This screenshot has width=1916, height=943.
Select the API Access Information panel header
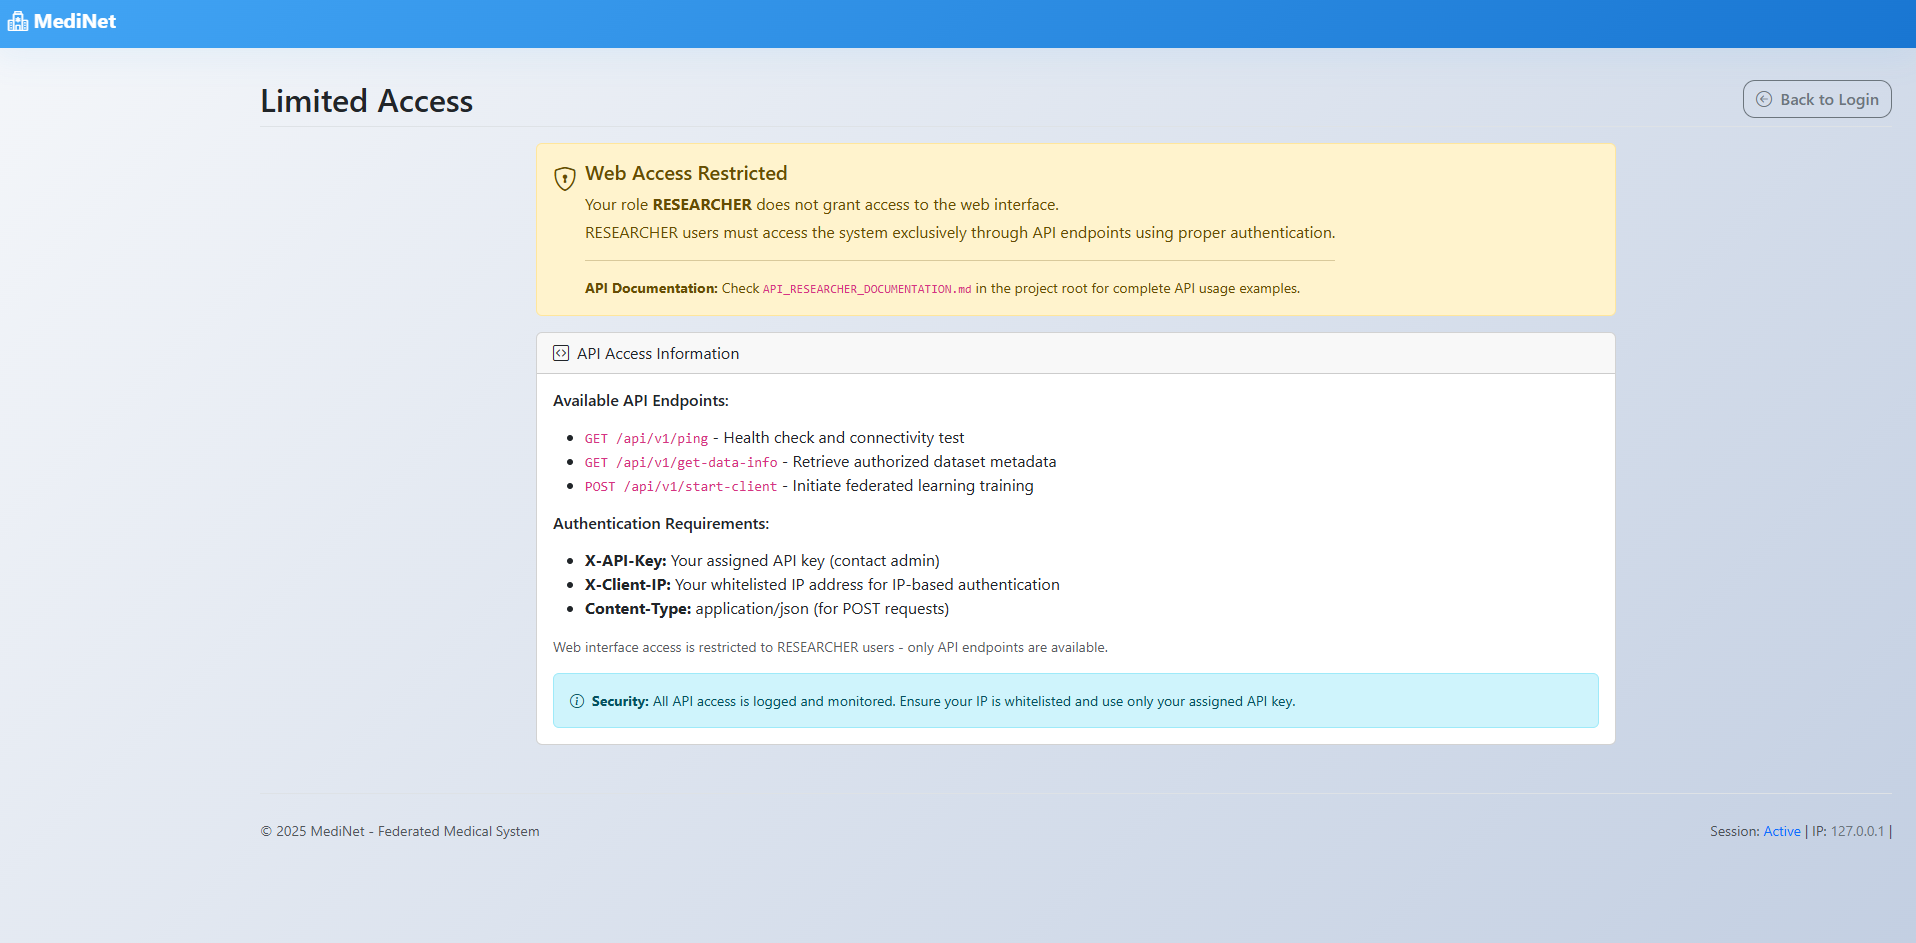pos(658,353)
